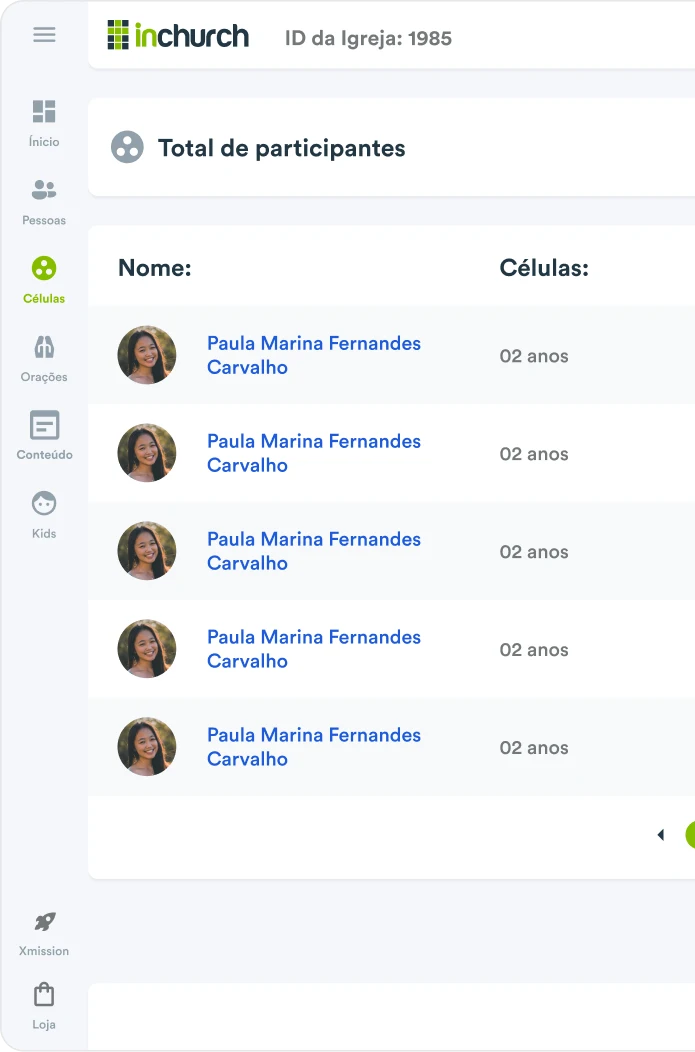
Task: Launch Xmission rocket icon
Action: [44, 922]
